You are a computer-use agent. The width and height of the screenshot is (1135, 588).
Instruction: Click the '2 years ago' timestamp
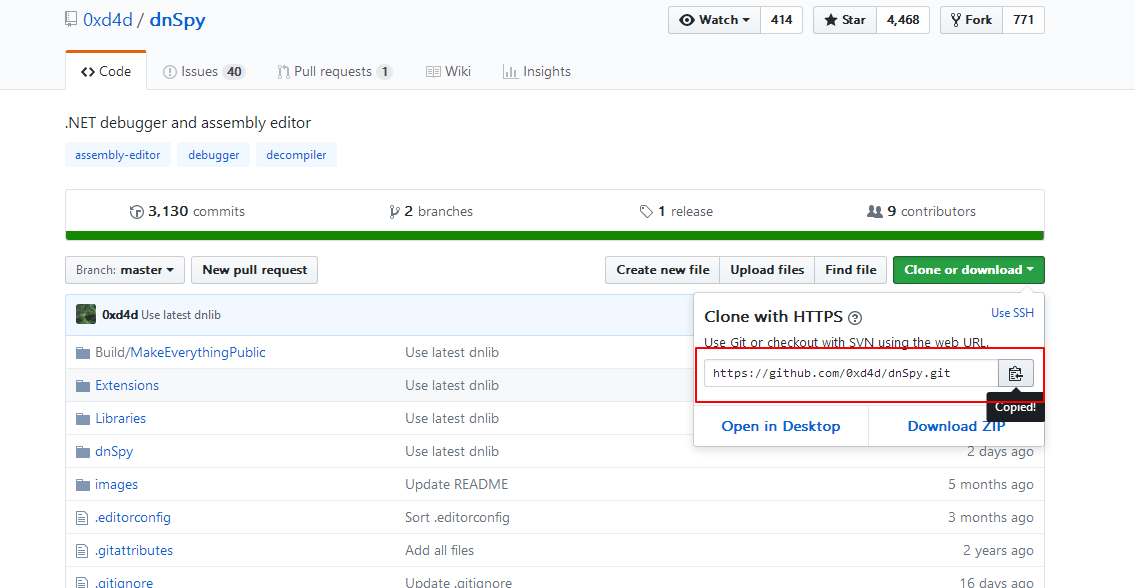coord(998,550)
